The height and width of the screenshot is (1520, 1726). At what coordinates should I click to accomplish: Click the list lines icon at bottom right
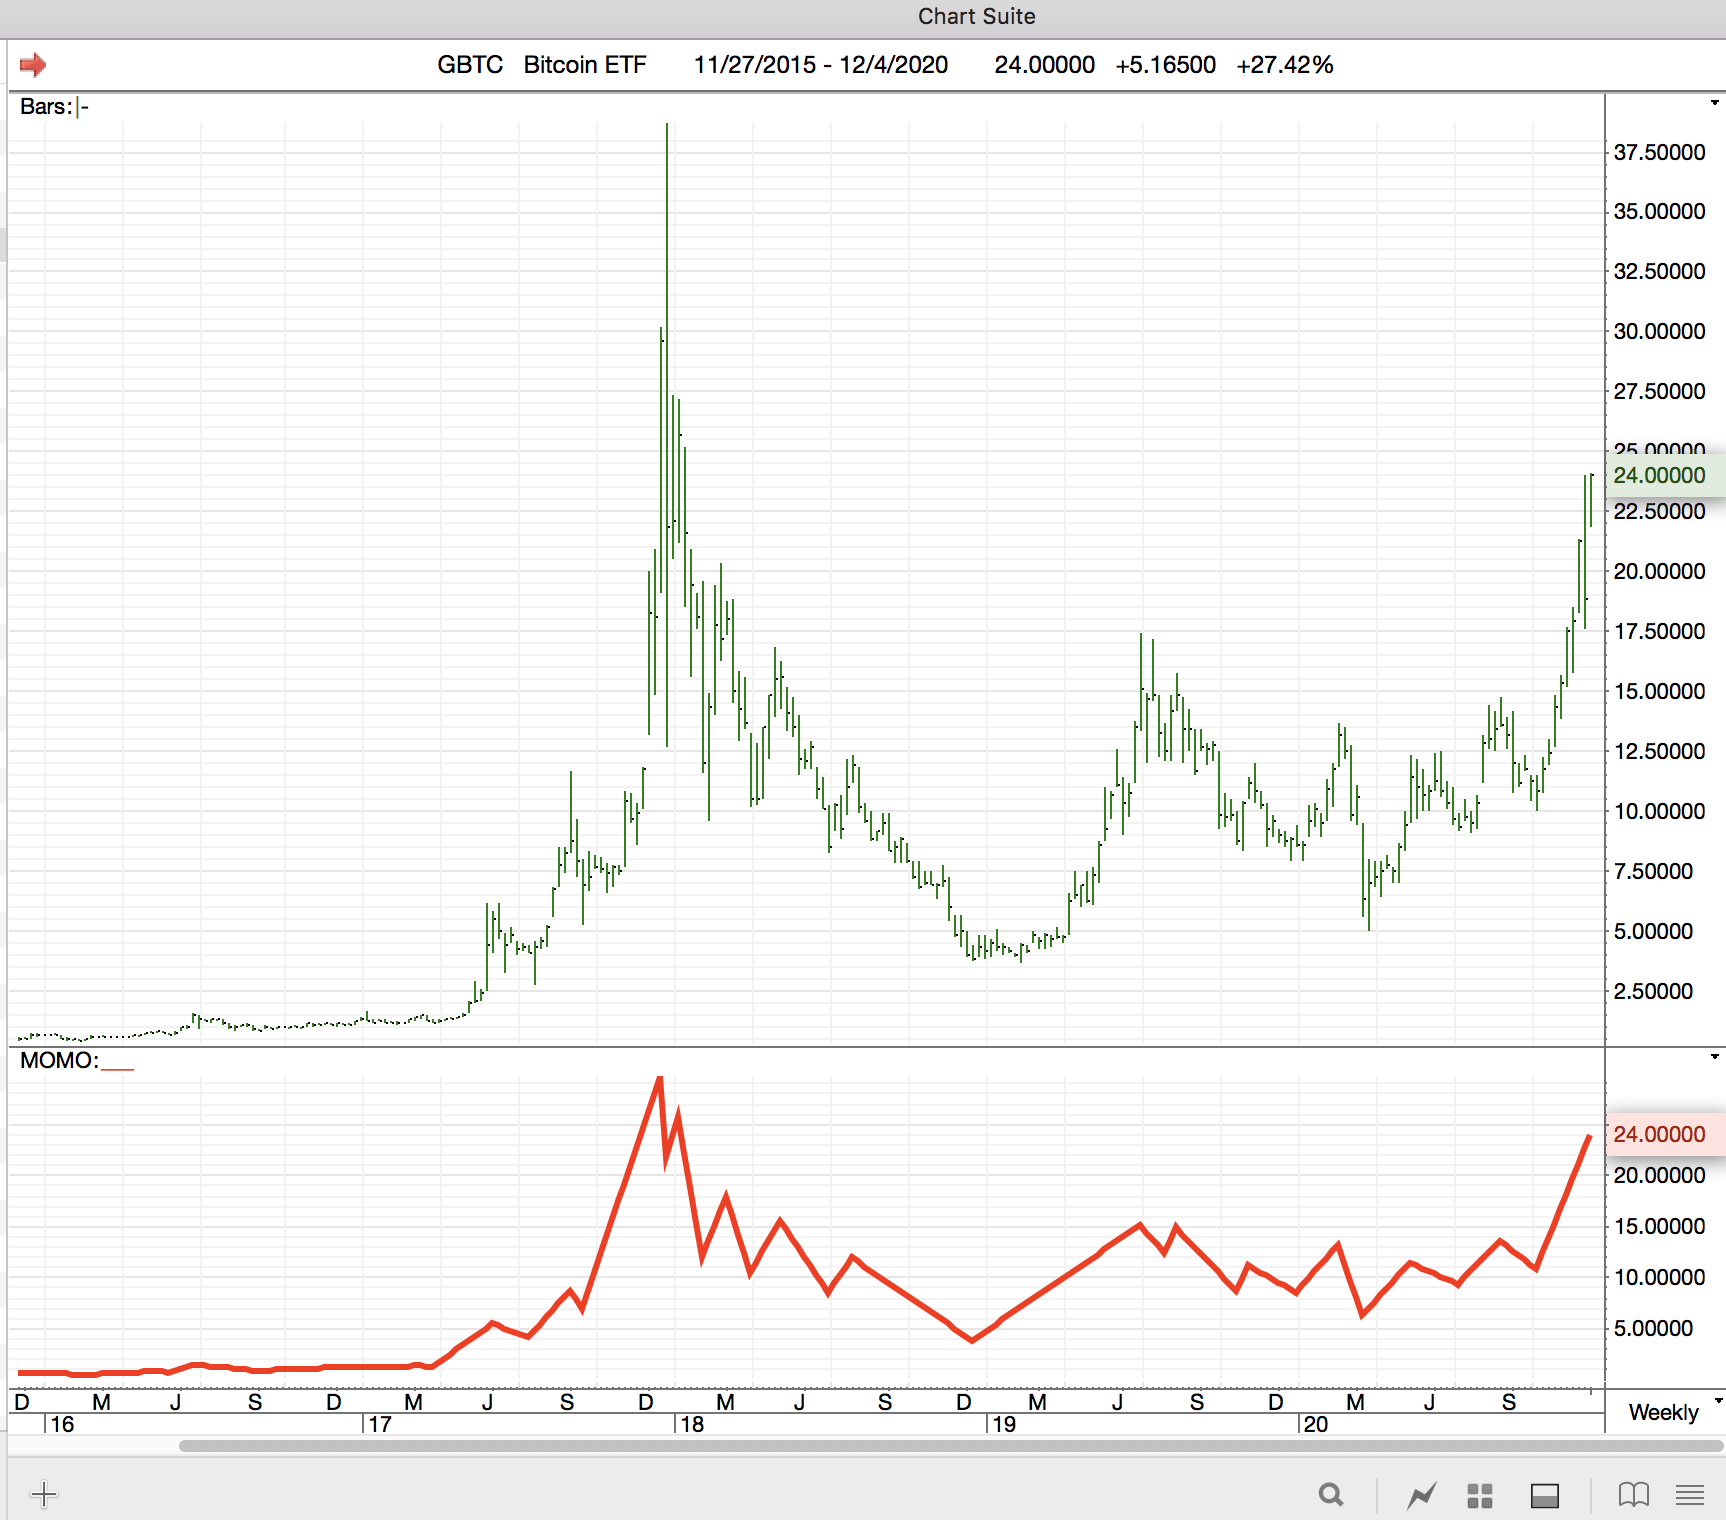(x=1690, y=1495)
